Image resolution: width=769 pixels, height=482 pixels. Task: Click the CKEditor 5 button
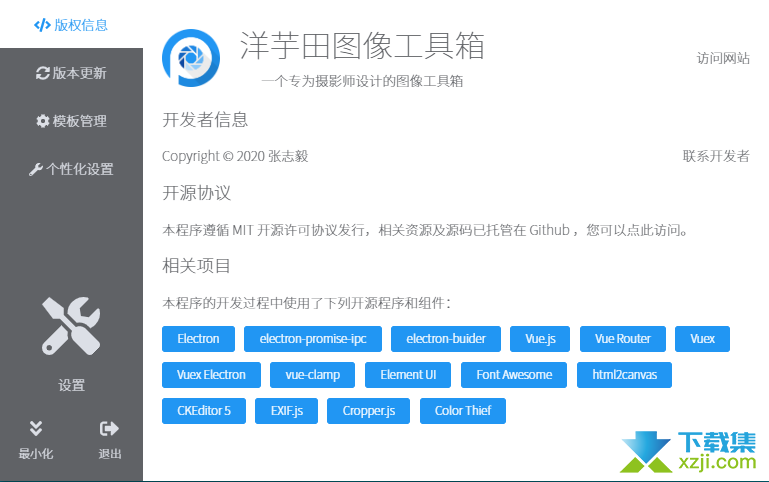pyautogui.click(x=204, y=410)
